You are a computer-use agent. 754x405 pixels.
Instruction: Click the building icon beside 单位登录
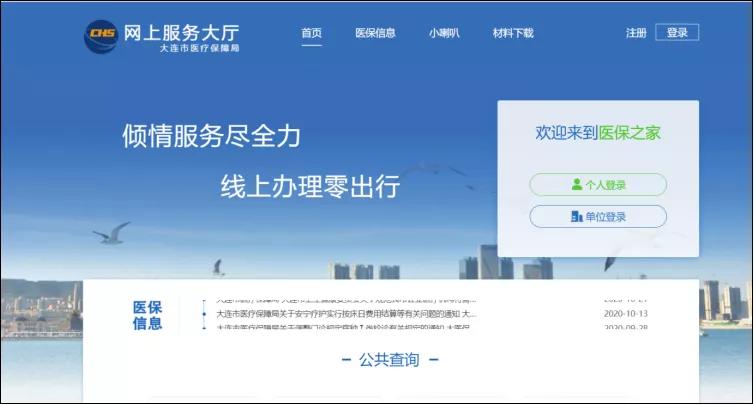pos(577,216)
